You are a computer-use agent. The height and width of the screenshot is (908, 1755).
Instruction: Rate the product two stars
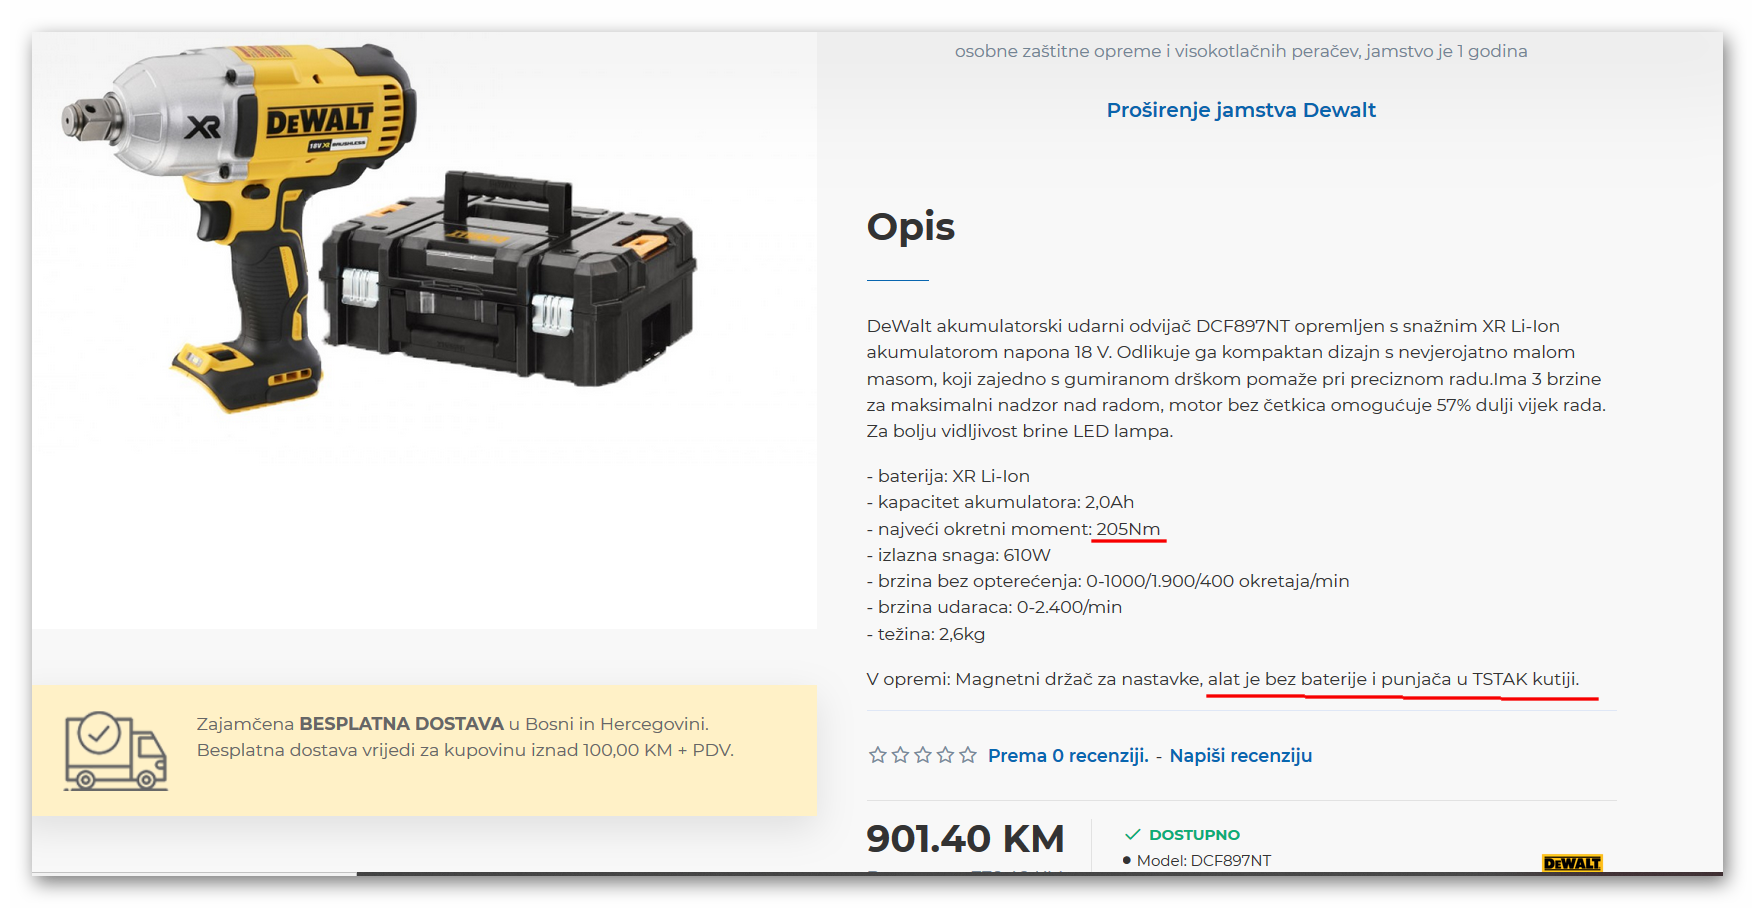click(x=900, y=755)
